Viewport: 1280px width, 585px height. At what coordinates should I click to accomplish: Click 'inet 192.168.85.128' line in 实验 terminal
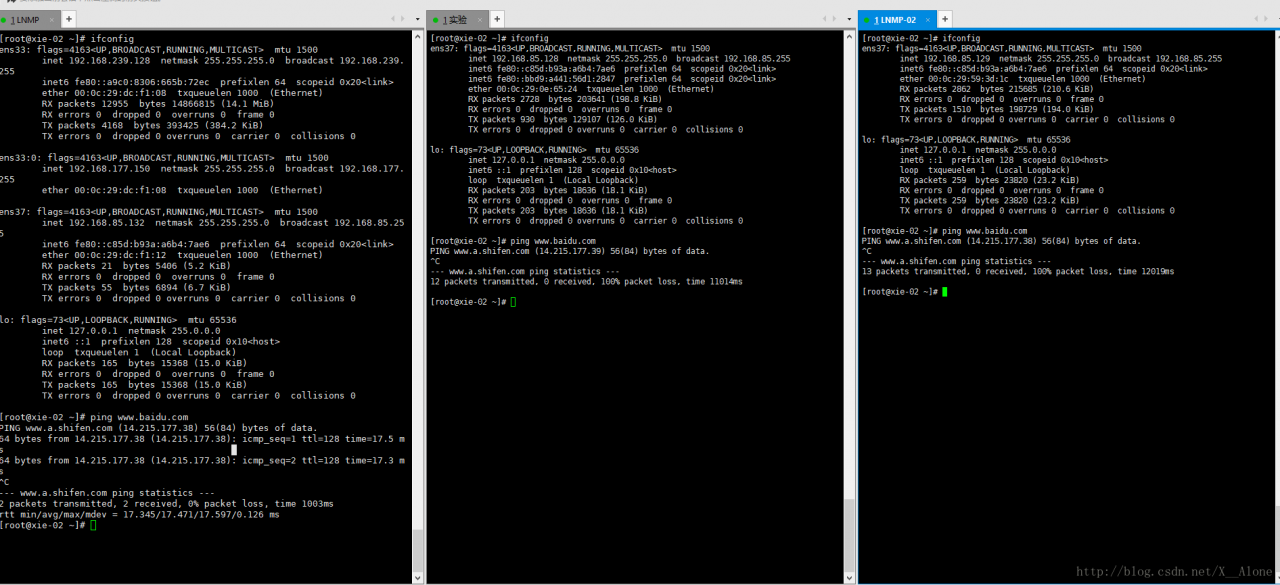(629, 59)
